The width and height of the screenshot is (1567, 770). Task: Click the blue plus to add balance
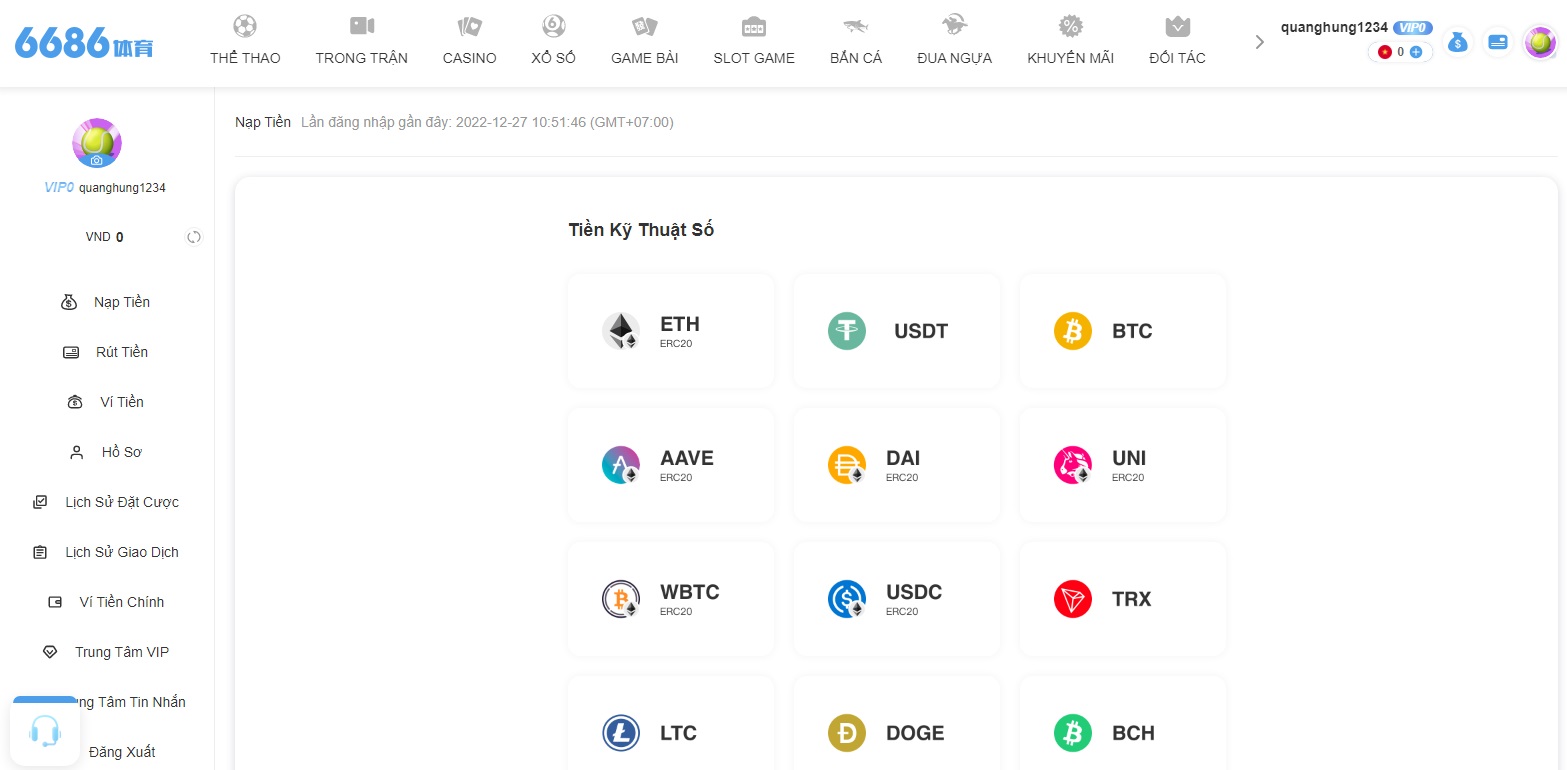pos(1415,52)
